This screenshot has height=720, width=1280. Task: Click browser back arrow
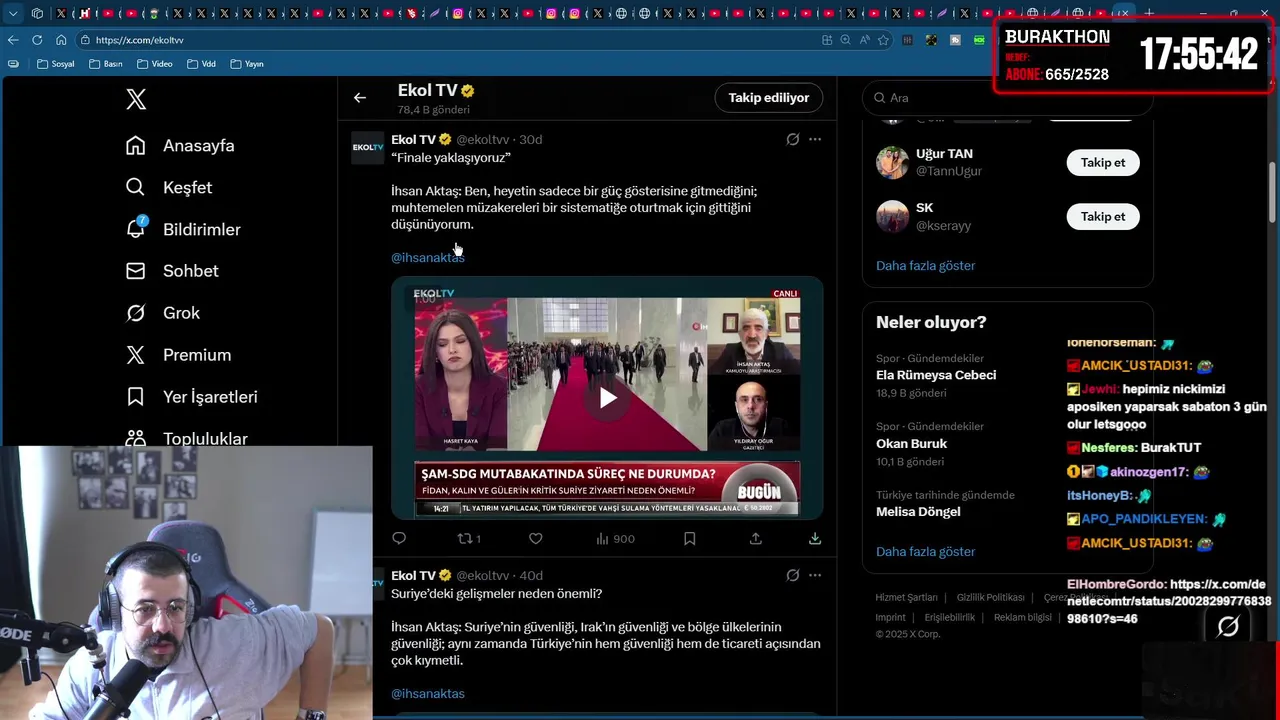point(13,40)
